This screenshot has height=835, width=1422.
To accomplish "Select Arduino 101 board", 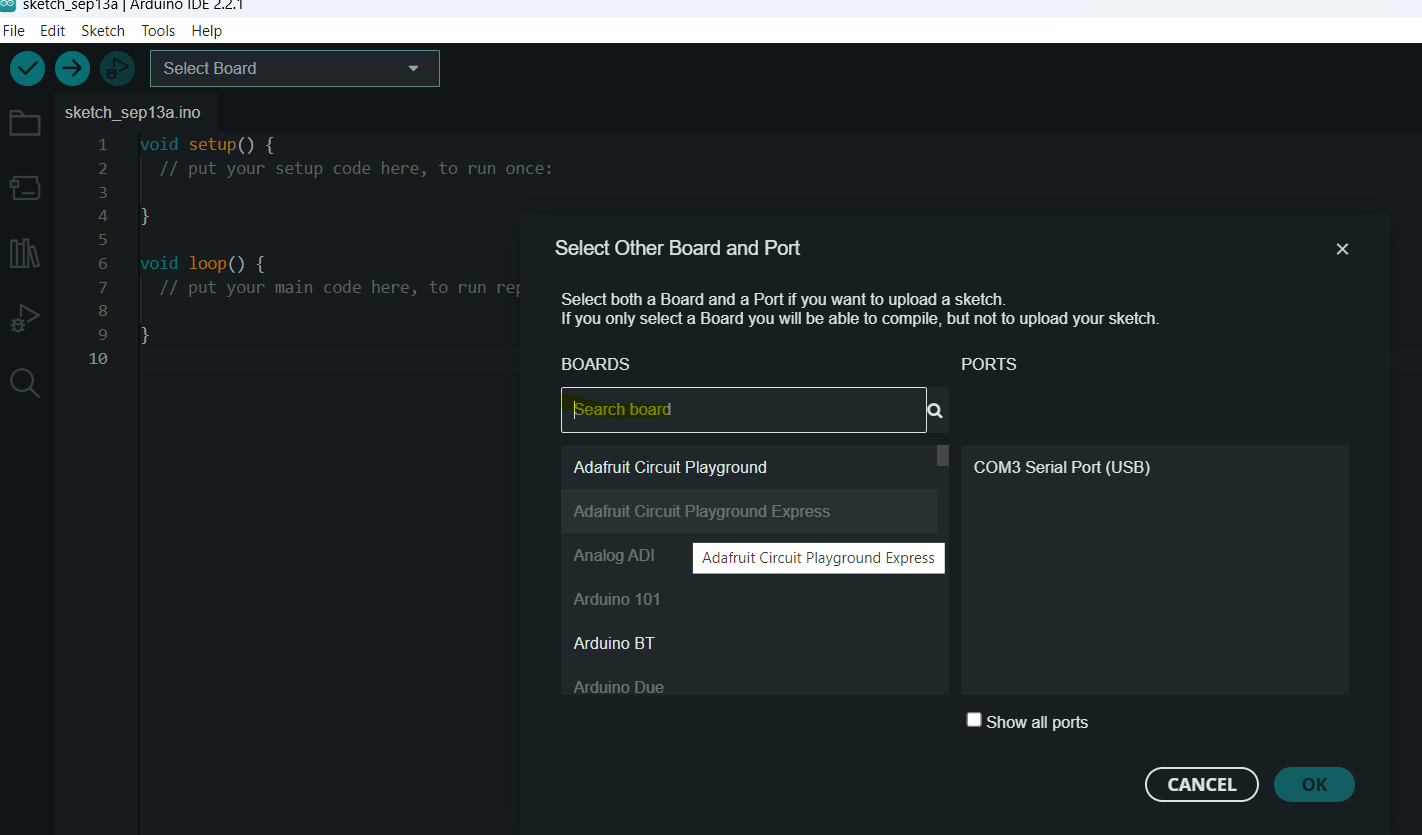I will (749, 599).
